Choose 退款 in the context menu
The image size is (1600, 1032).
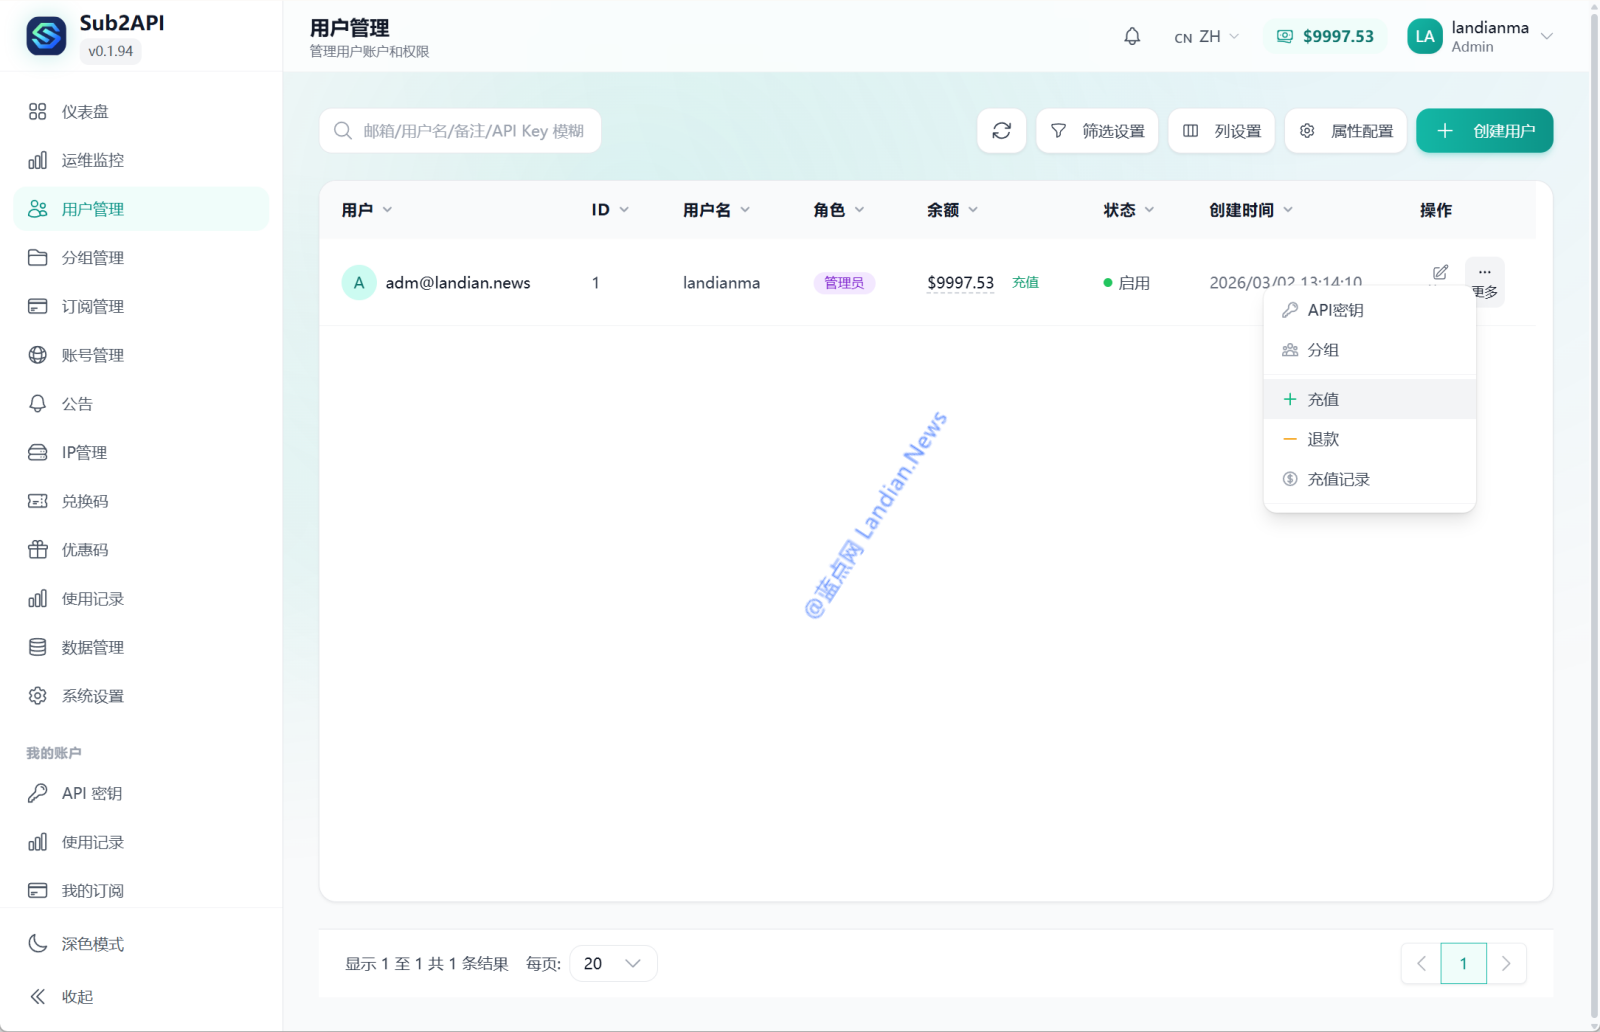click(1323, 439)
